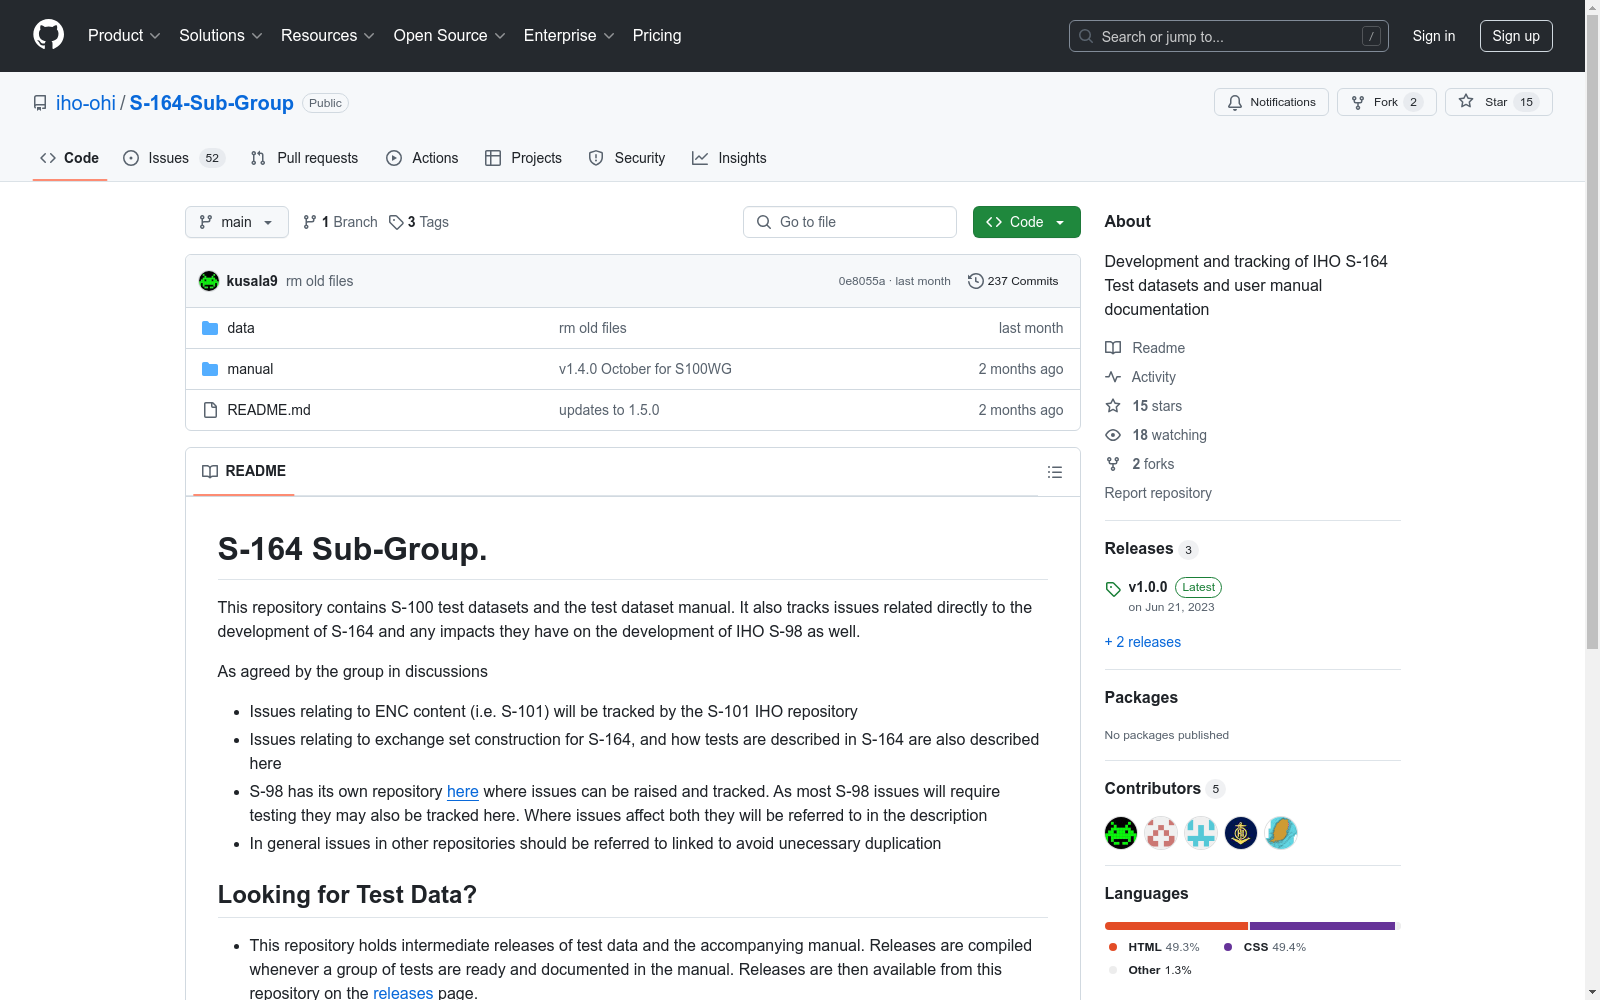Click the README.md file icon
The image size is (1600, 1000).
(x=210, y=410)
